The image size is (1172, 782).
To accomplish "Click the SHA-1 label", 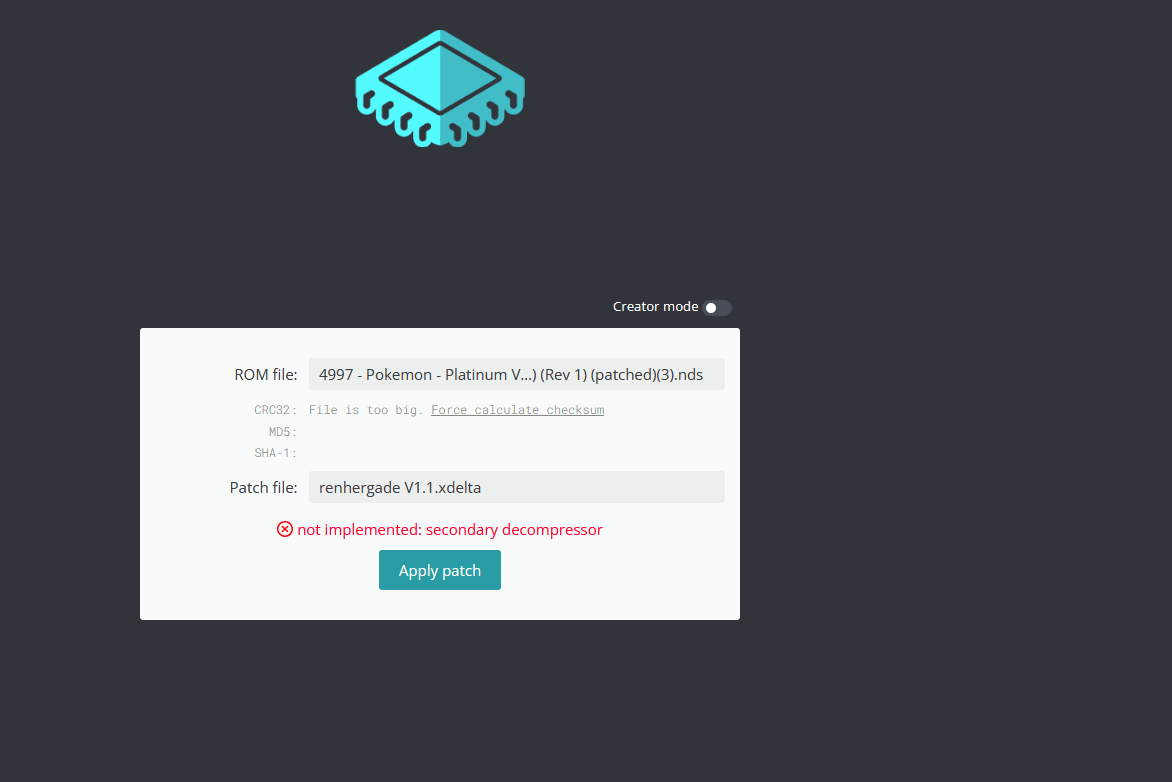I will point(275,453).
